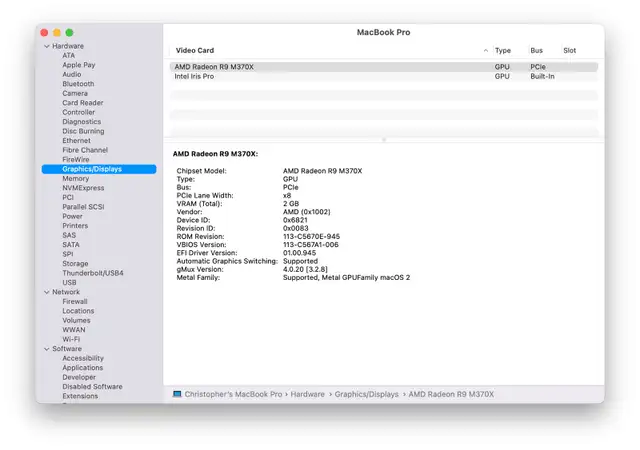Click Graphics/Displays in the path bar

pyautogui.click(x=367, y=394)
